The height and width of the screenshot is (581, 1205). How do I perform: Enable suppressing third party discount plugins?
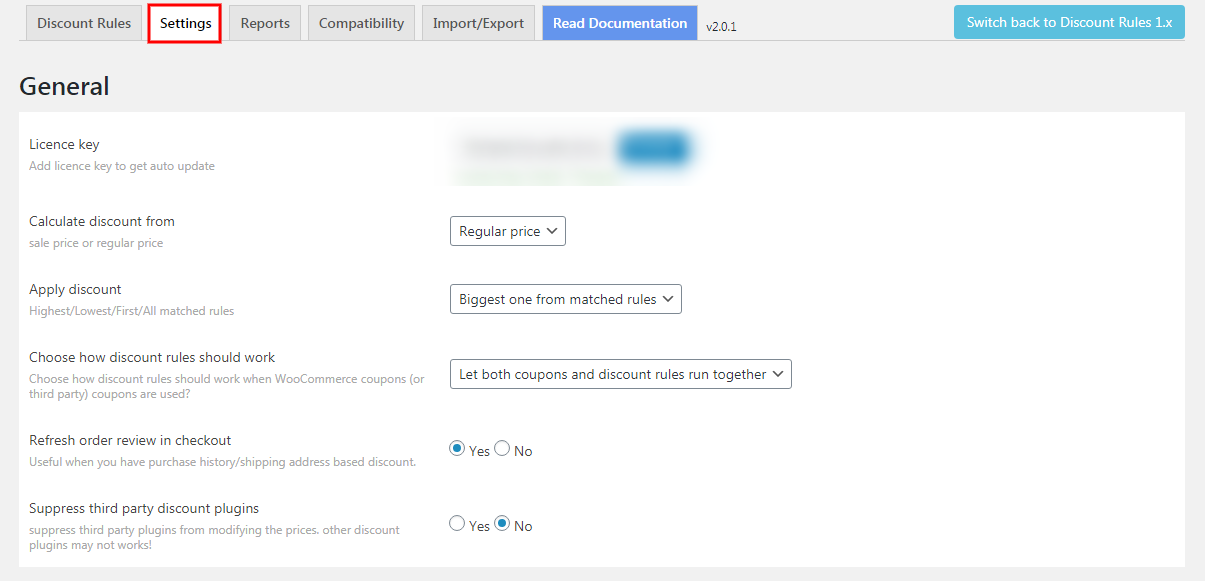pos(457,523)
